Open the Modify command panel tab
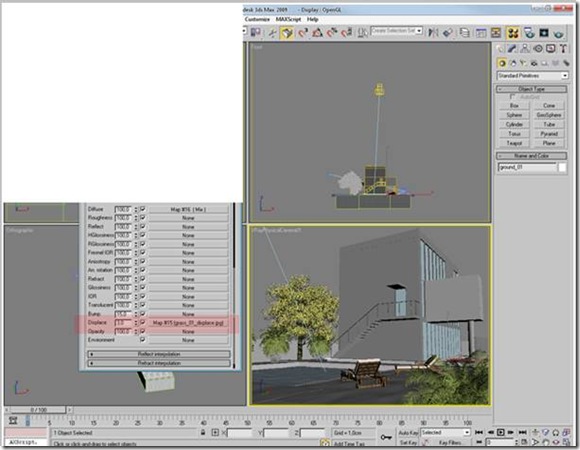580x450 pixels. point(512,48)
